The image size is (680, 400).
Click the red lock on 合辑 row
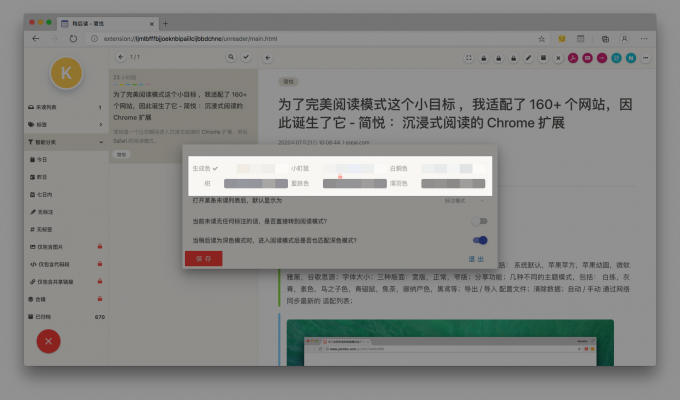[x=100, y=298]
